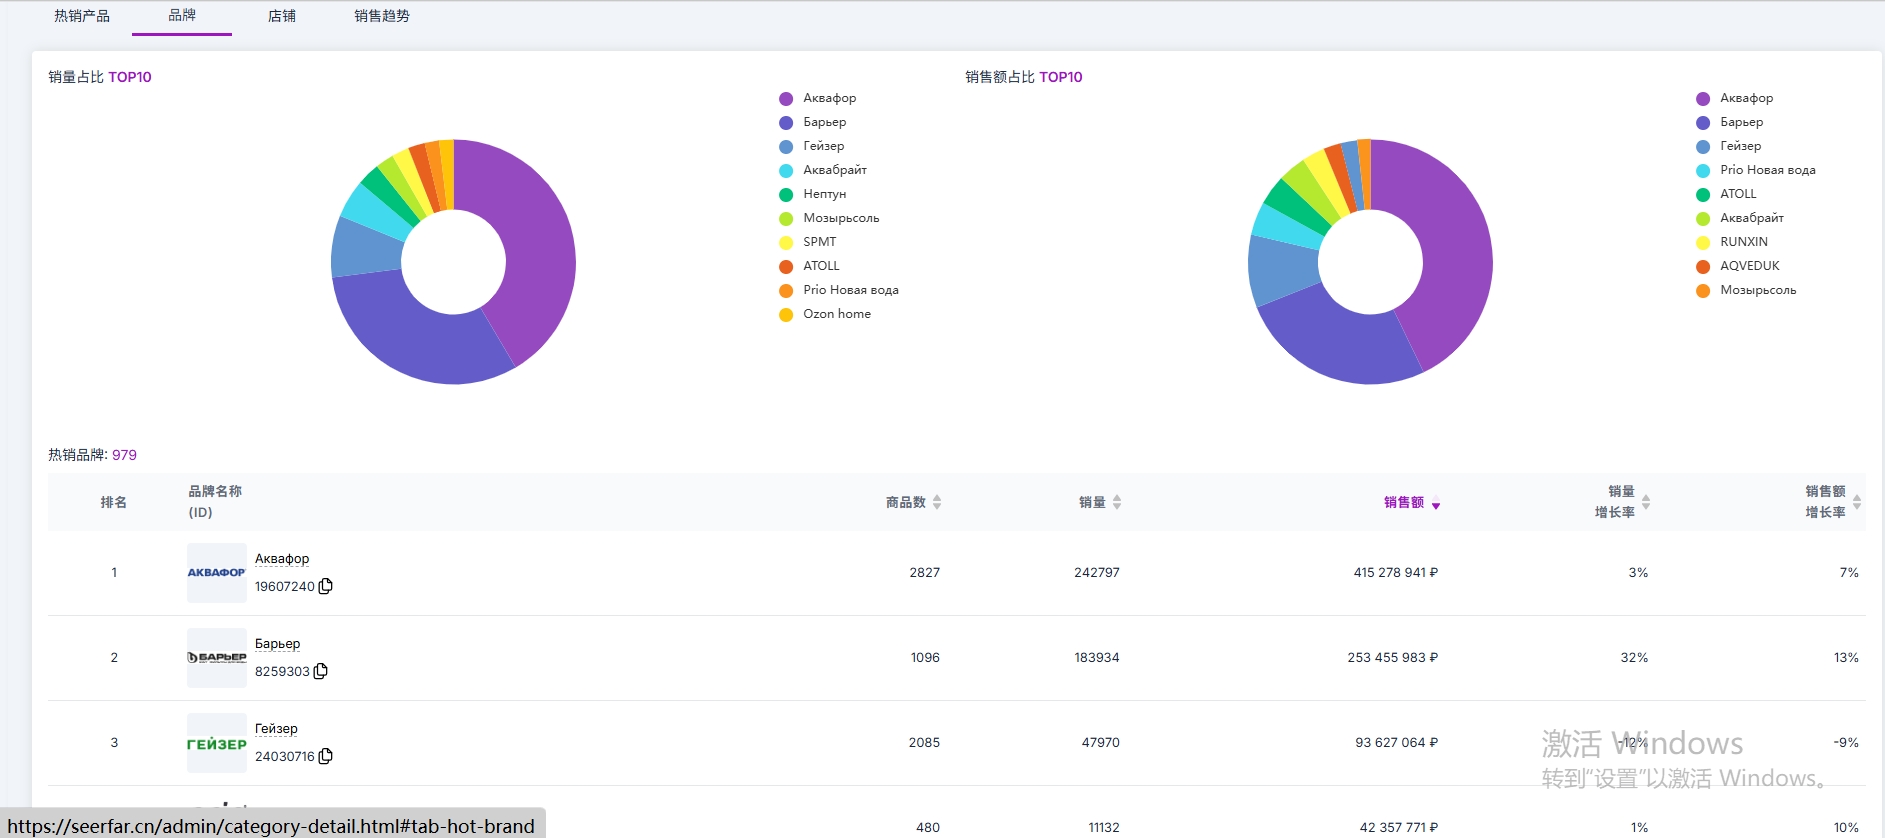Screen dimensions: 1885x838
Task: Toggle Гейзер in the 销售额占比 legend
Action: [1729, 146]
